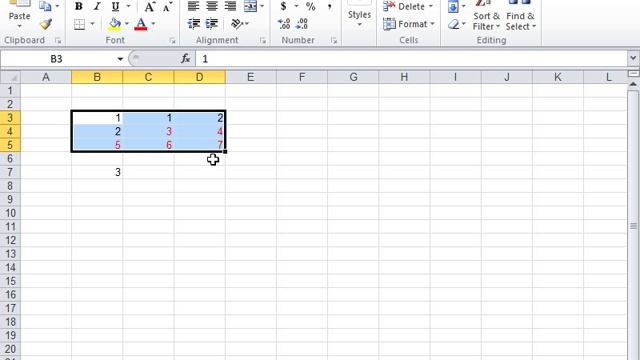The width and height of the screenshot is (640, 360).
Task: Open Merge and Center dropdown arrow
Action: [x=262, y=6]
